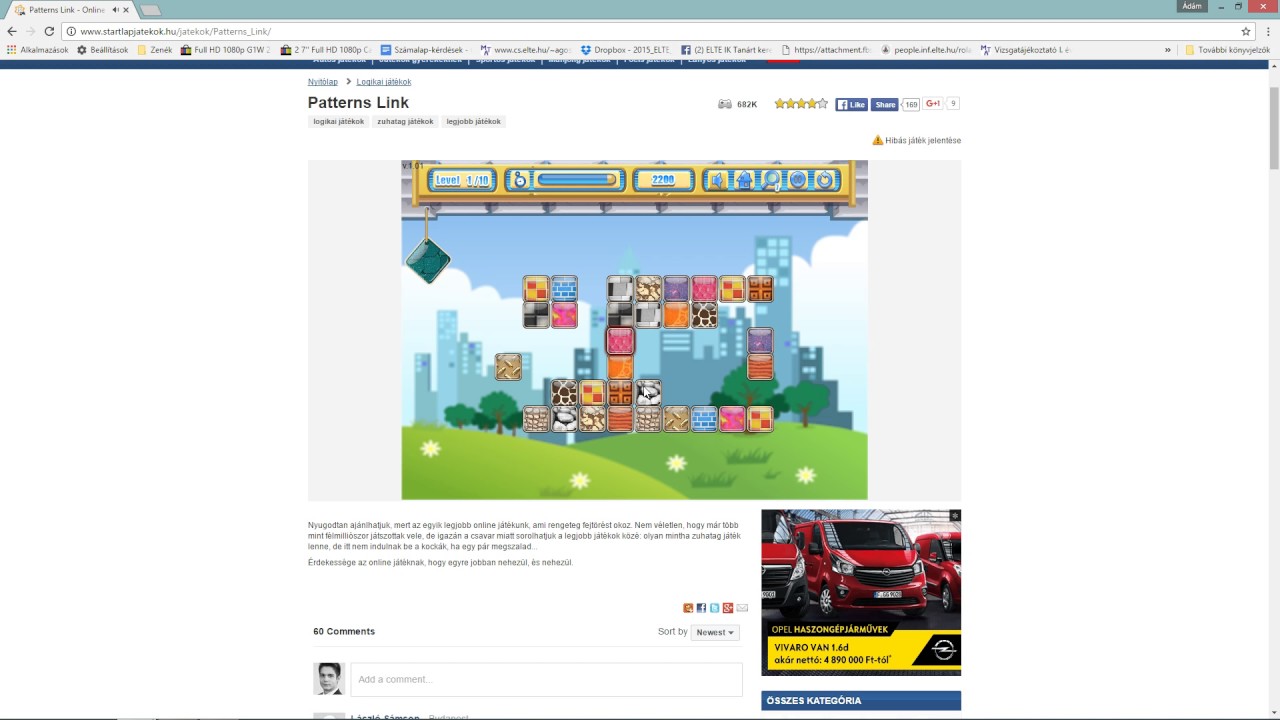This screenshot has width=1280, height=720.
Task: Click the logikai játékok tag
Action: pyautogui.click(x=339, y=121)
